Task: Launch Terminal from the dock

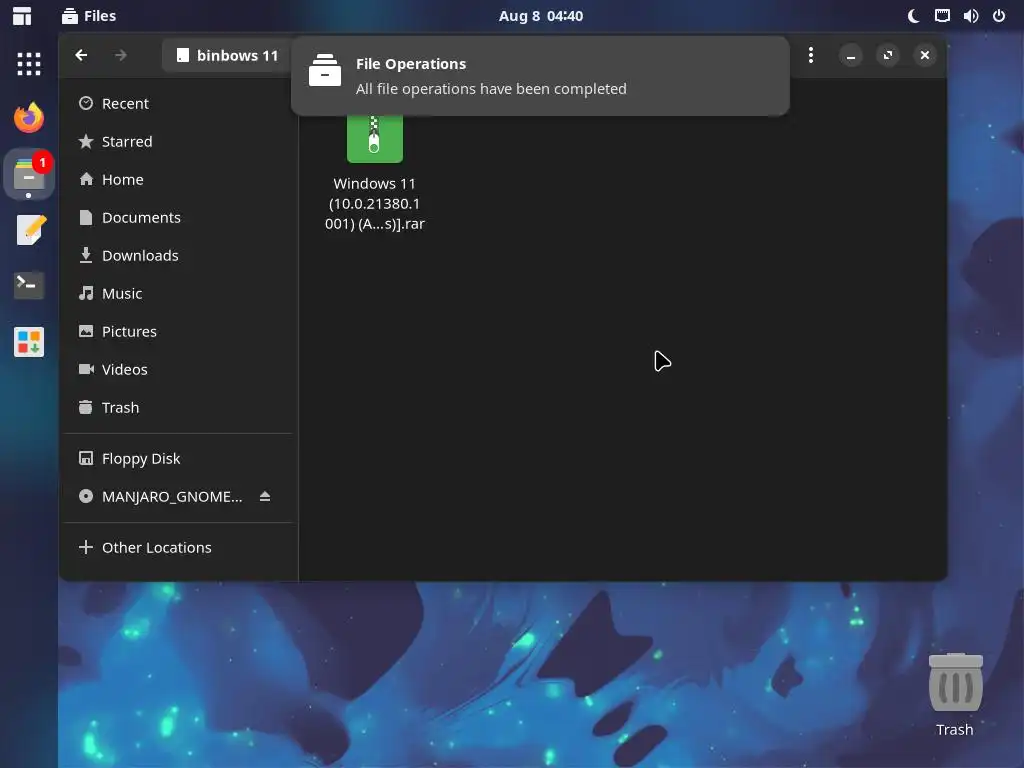Action: point(29,285)
